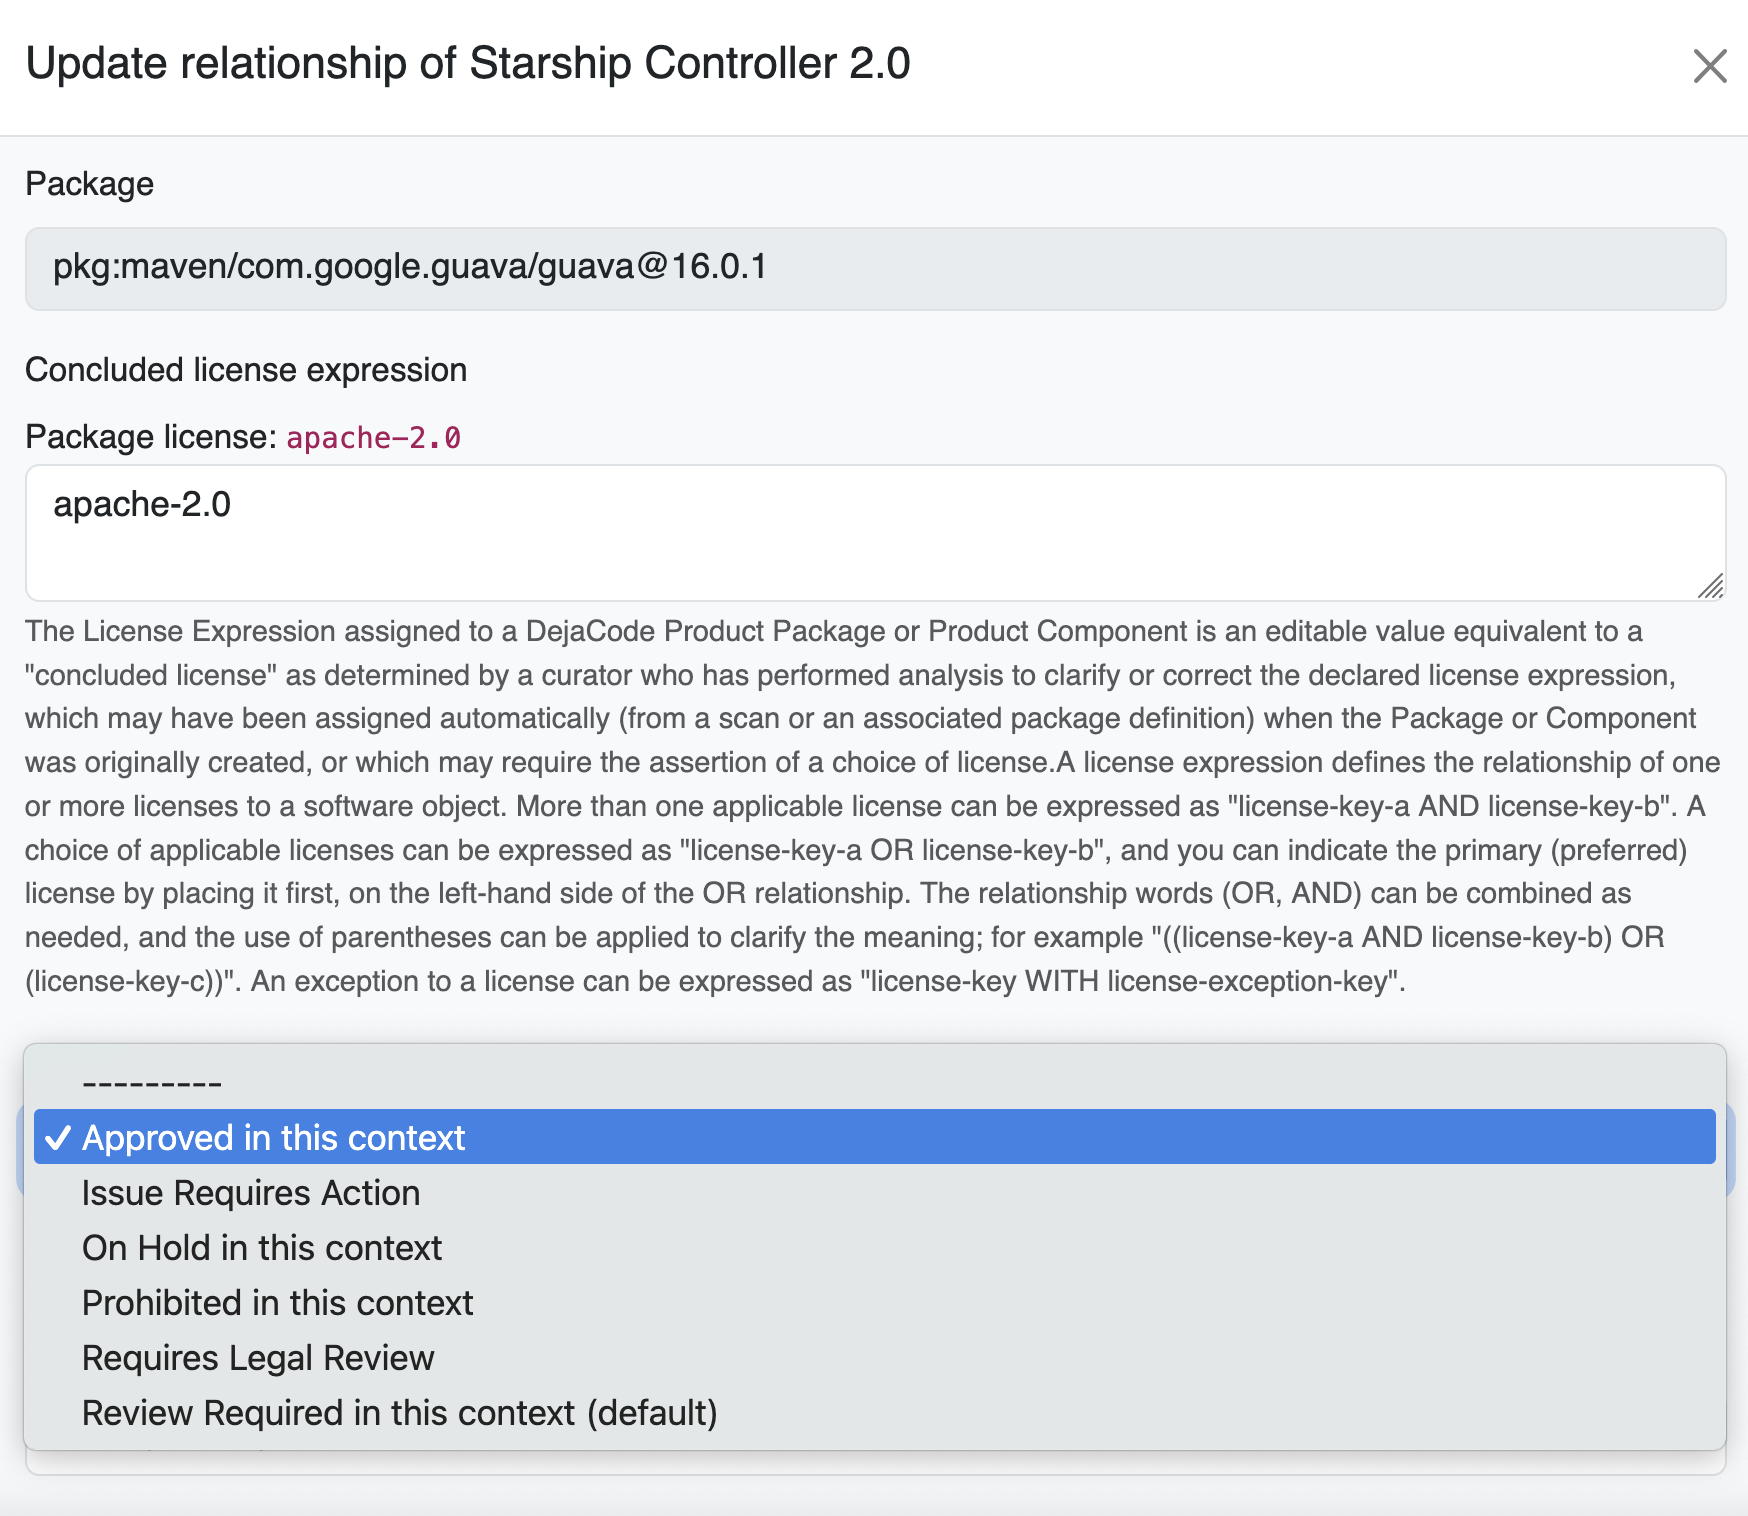This screenshot has width=1748, height=1516.
Task: Choose Approved in this context
Action: [x=875, y=1137]
